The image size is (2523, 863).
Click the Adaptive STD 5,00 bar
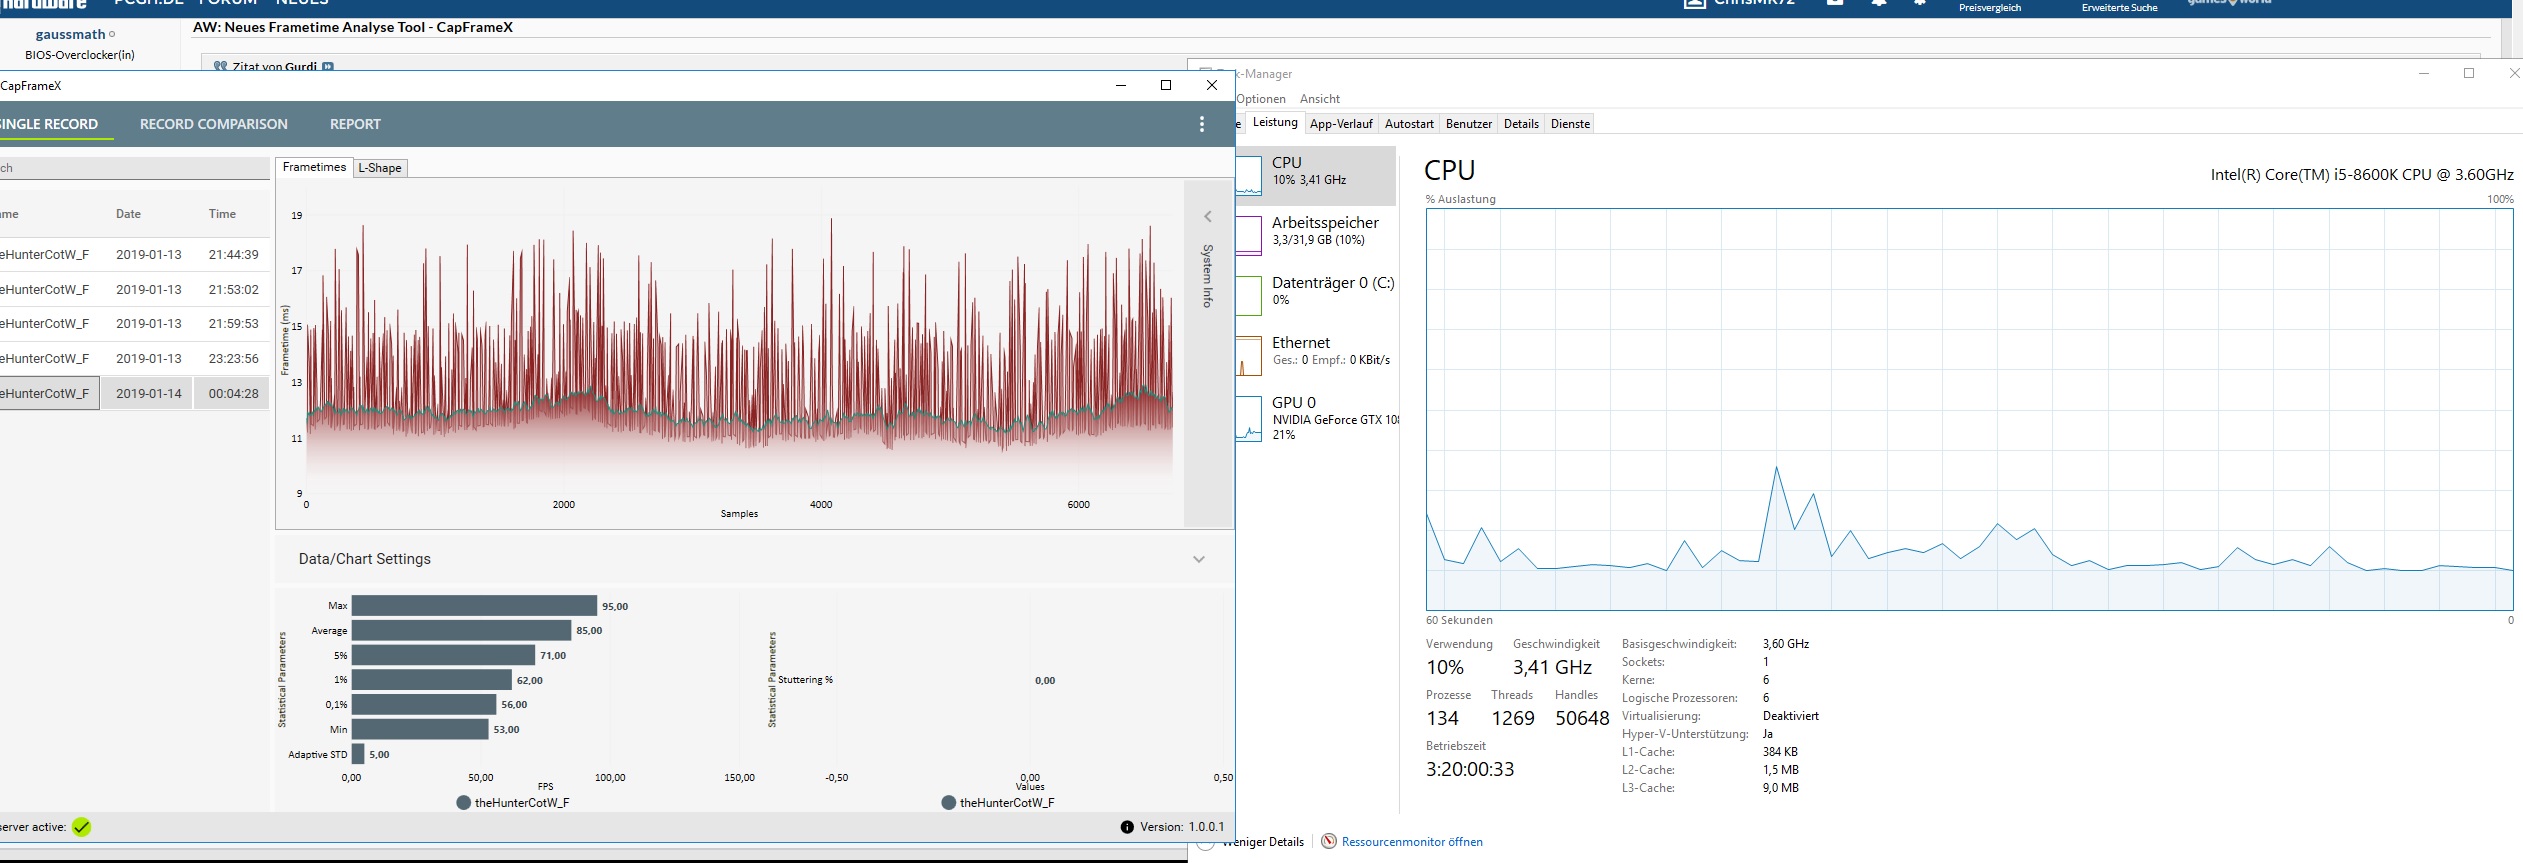pyautogui.click(x=358, y=754)
